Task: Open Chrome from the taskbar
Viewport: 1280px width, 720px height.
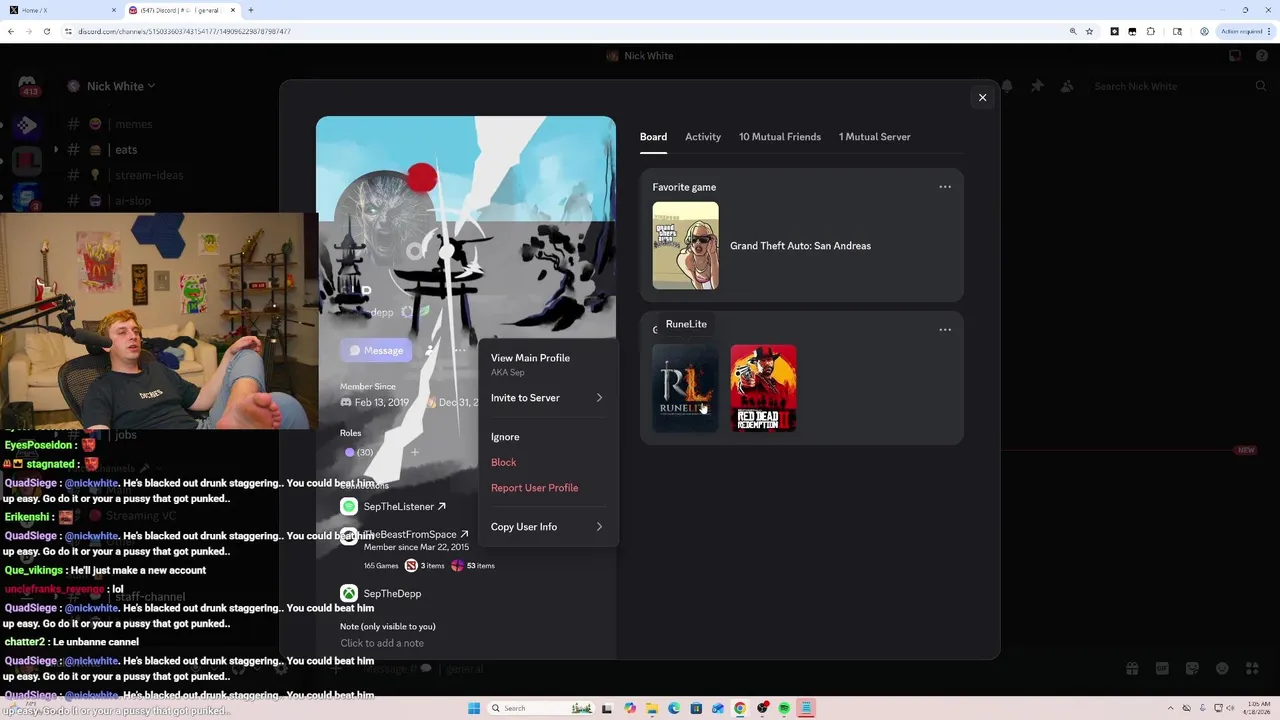Action: click(740, 708)
